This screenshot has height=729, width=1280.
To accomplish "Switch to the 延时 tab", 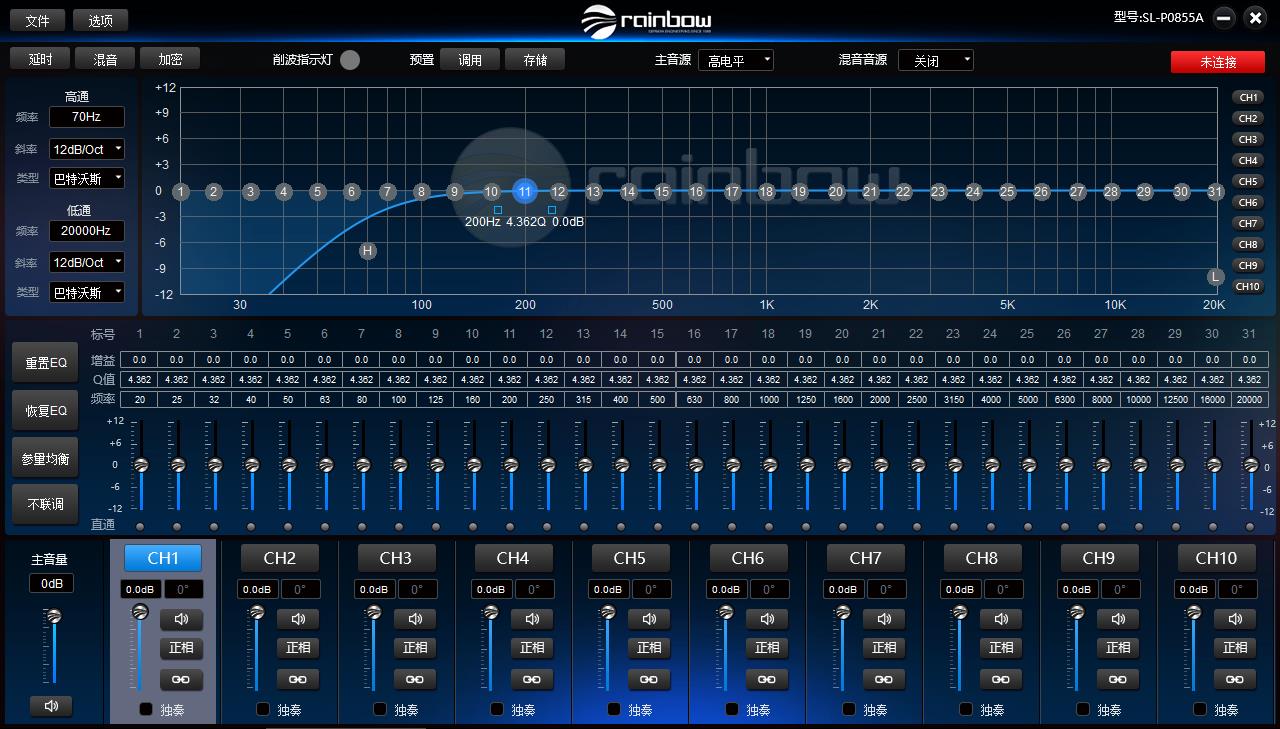I will (x=40, y=59).
